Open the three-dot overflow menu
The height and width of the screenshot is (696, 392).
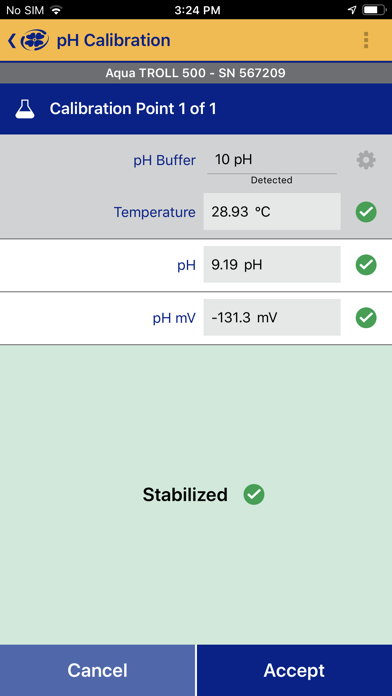[x=366, y=40]
